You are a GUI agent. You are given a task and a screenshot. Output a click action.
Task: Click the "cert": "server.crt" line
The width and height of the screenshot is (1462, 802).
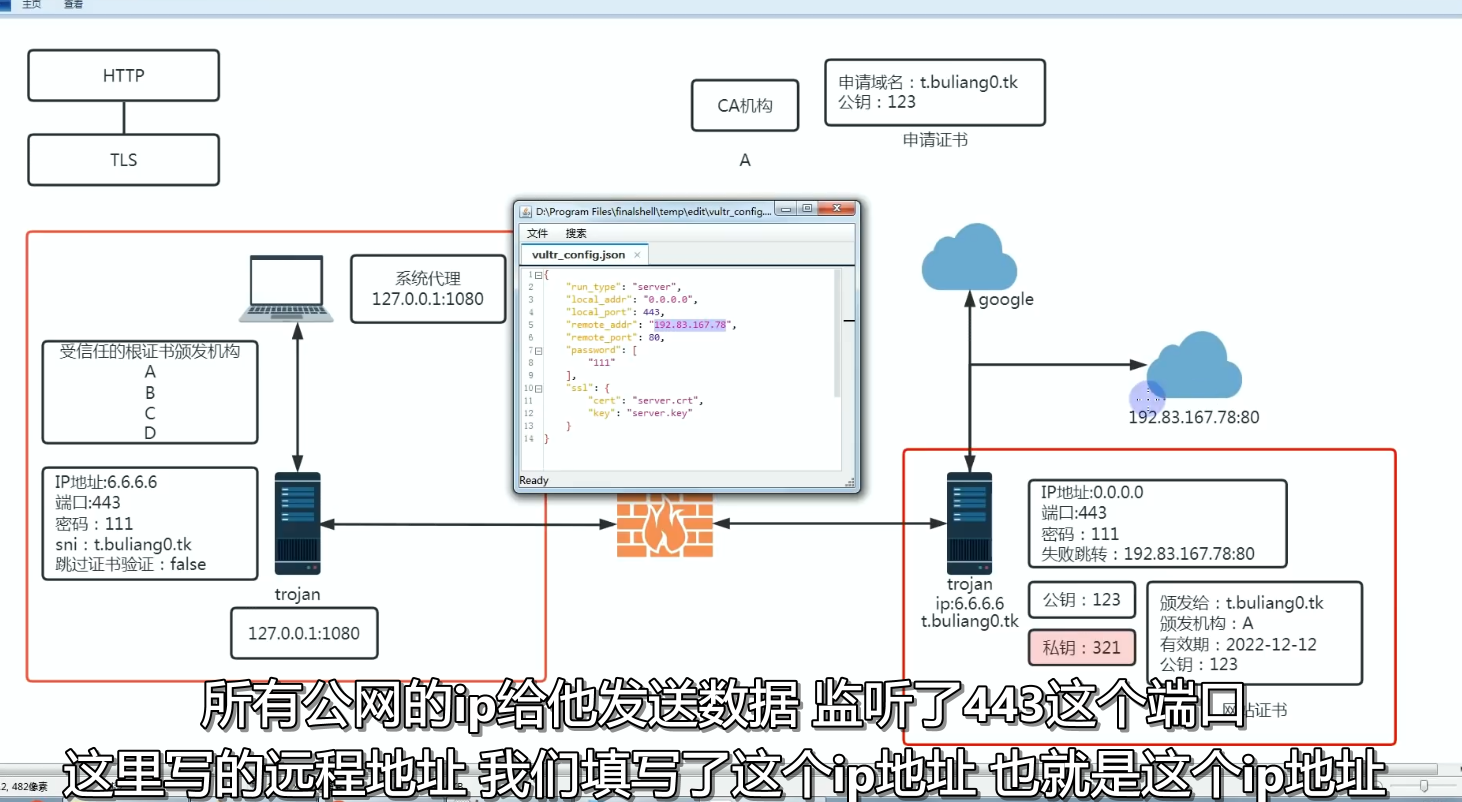(x=645, y=400)
